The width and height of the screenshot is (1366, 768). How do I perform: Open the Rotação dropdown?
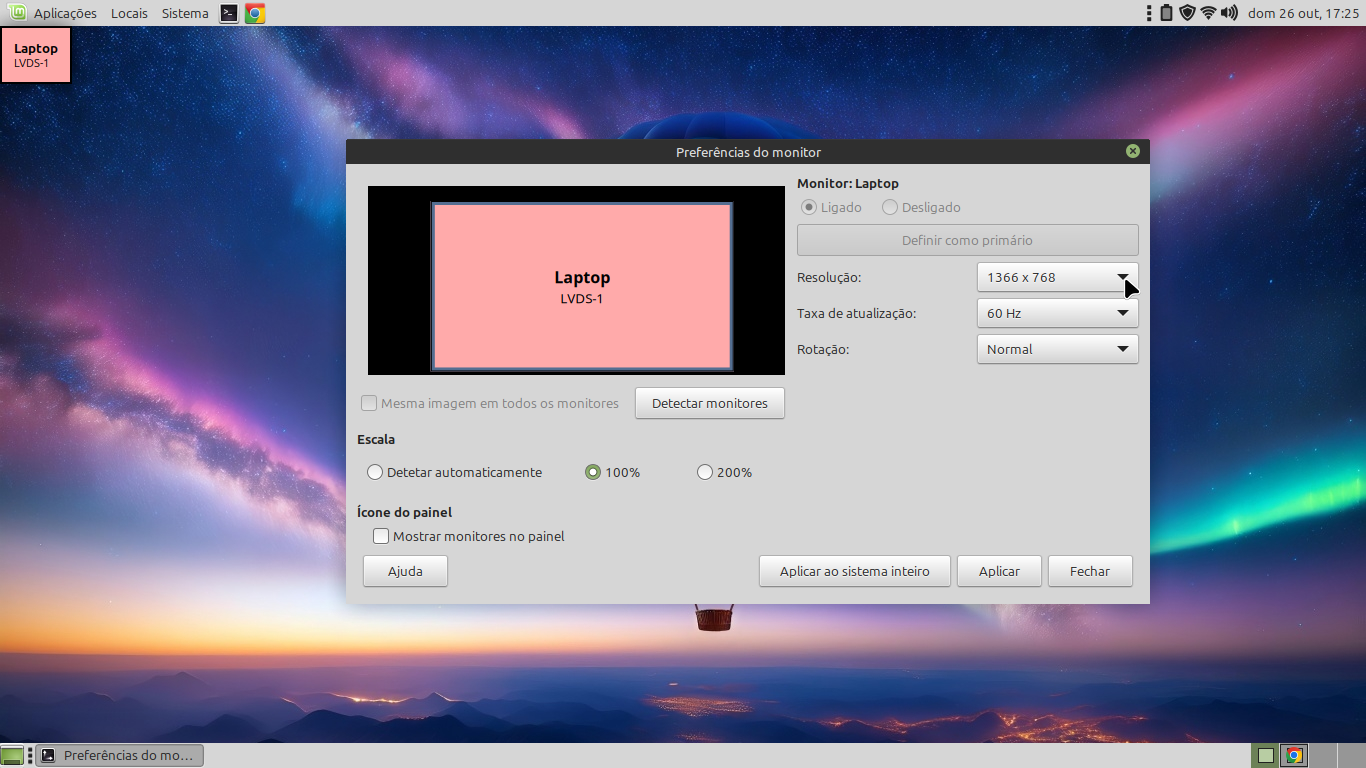point(1057,349)
